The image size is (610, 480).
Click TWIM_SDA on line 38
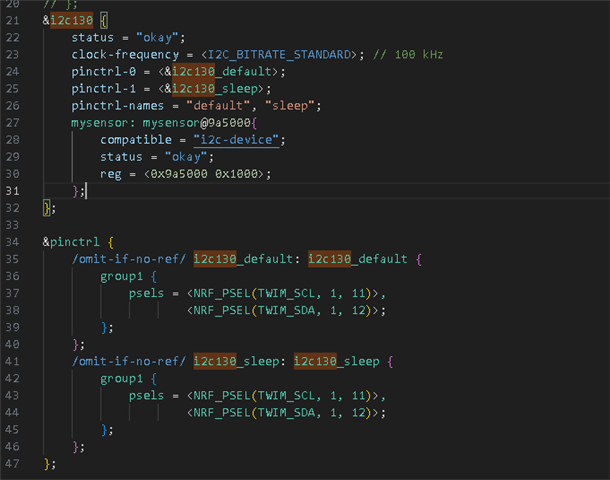click(x=286, y=310)
